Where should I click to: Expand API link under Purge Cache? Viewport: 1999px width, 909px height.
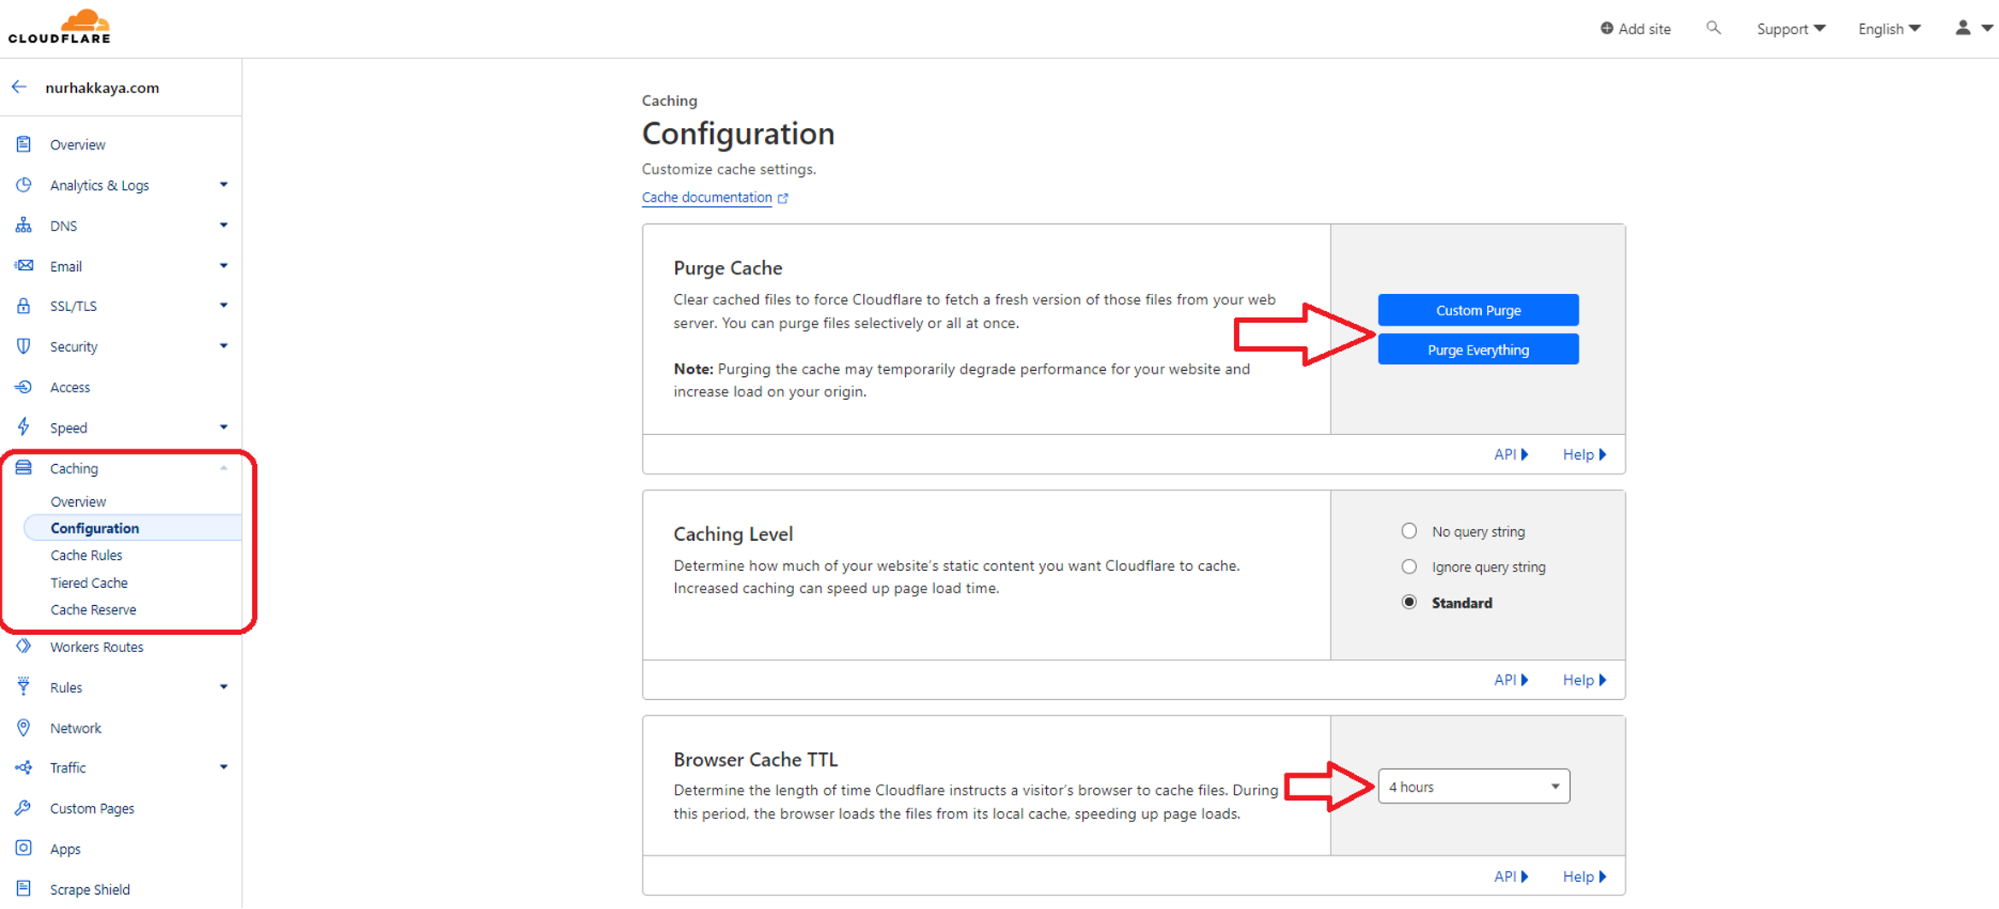pyautogui.click(x=1511, y=454)
